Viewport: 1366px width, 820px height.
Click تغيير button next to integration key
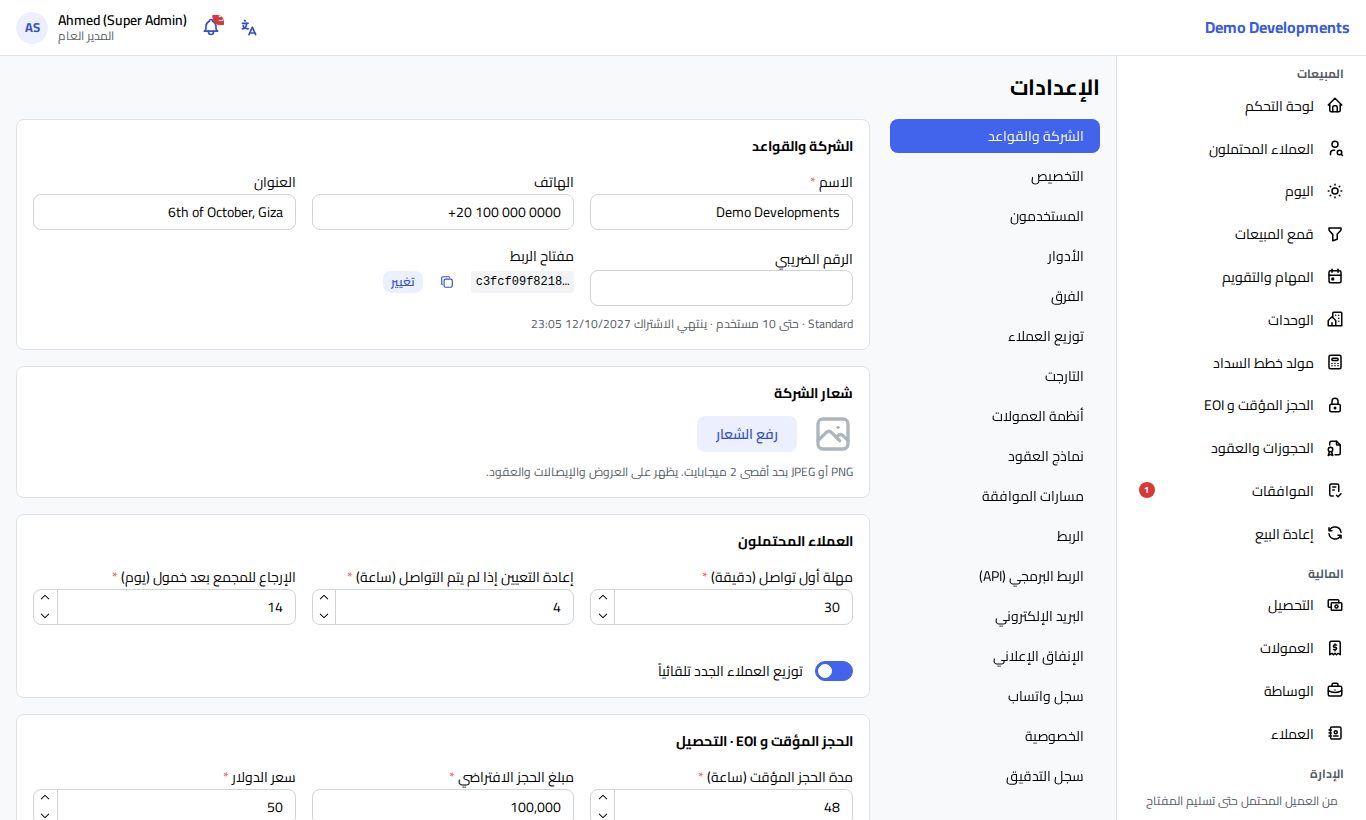403,282
